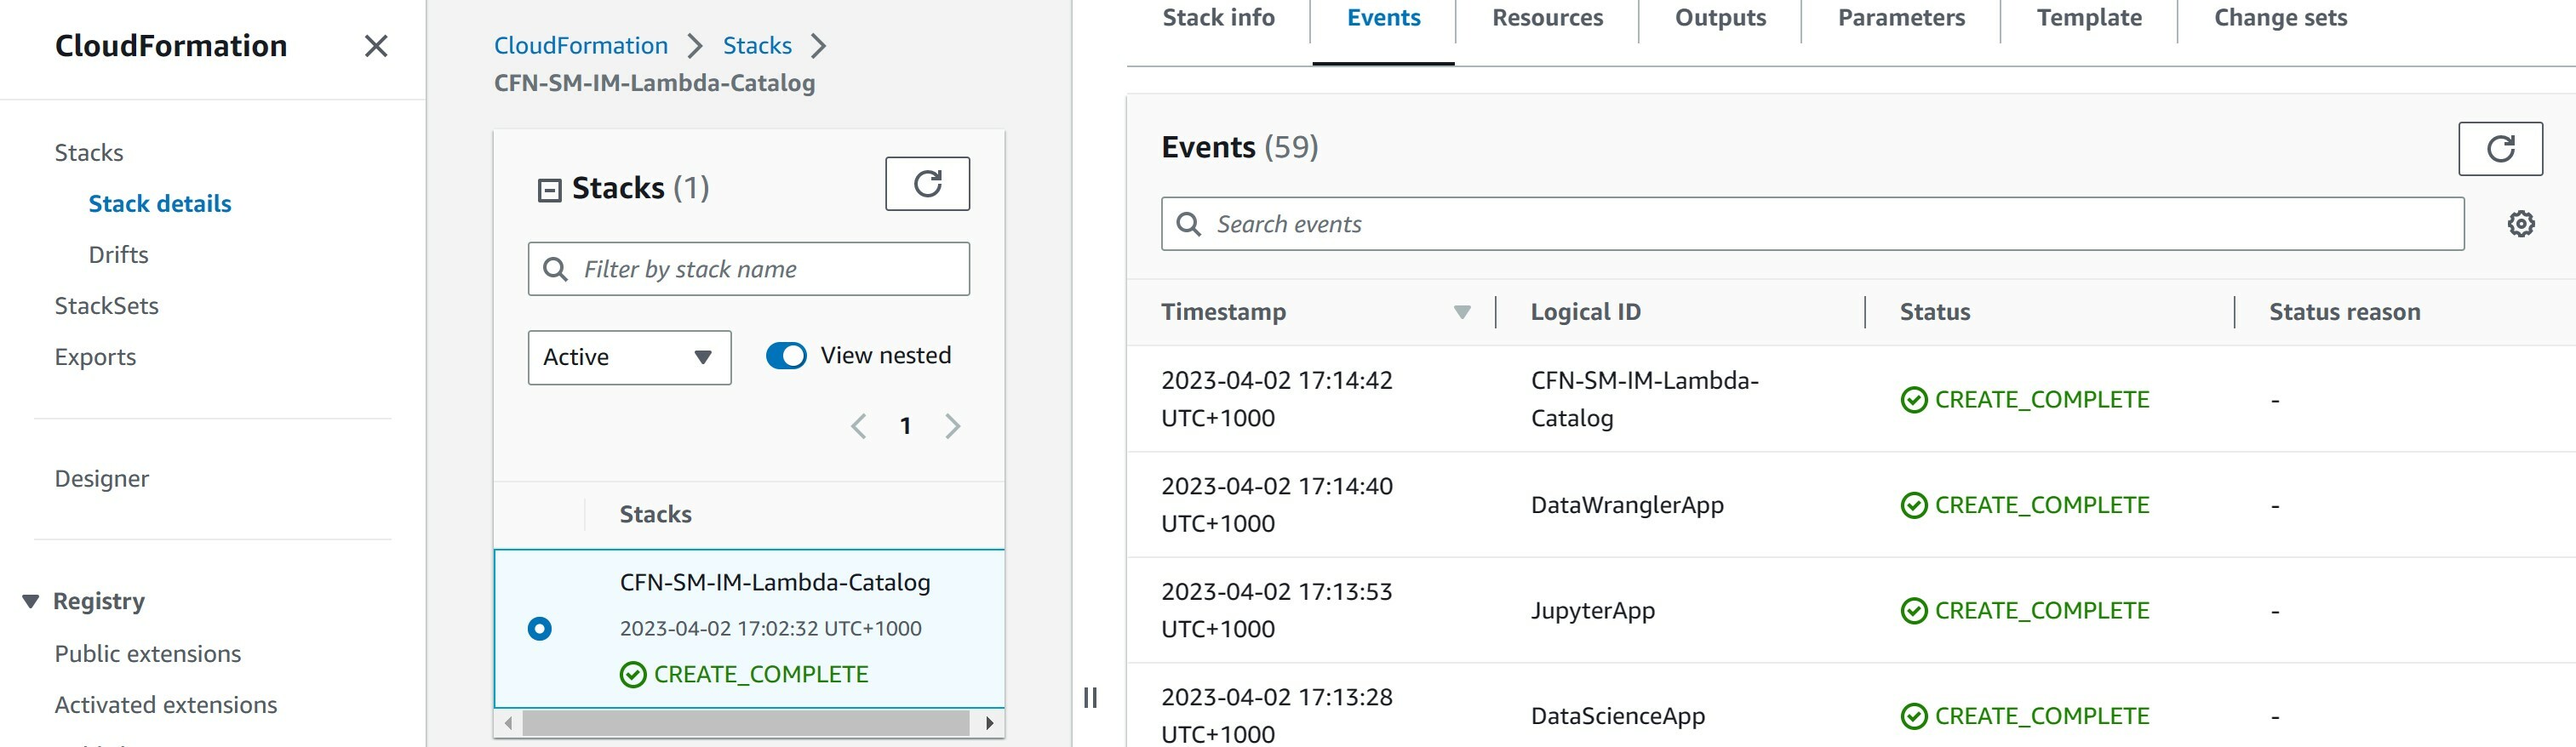Click the JupyterApp logical ID
This screenshot has width=2576, height=747.
tap(1592, 611)
